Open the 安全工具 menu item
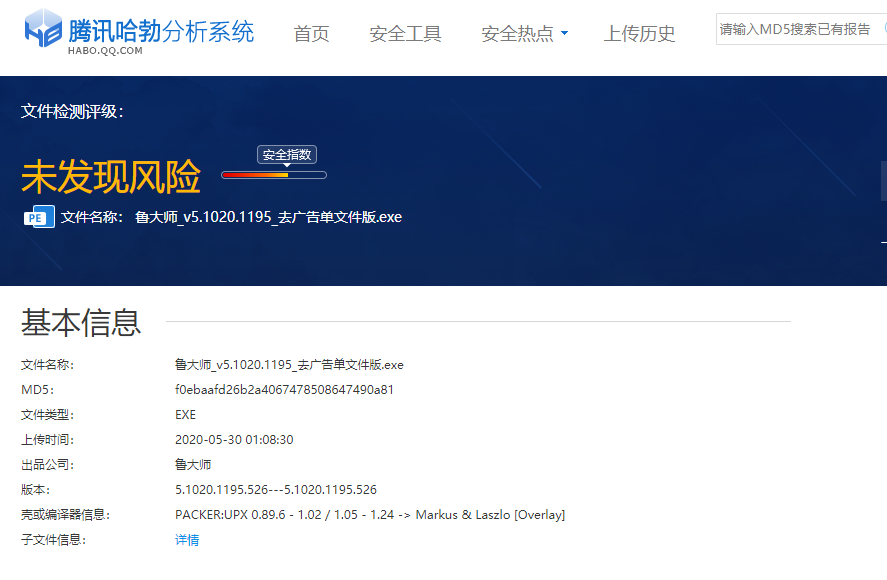 pos(405,33)
